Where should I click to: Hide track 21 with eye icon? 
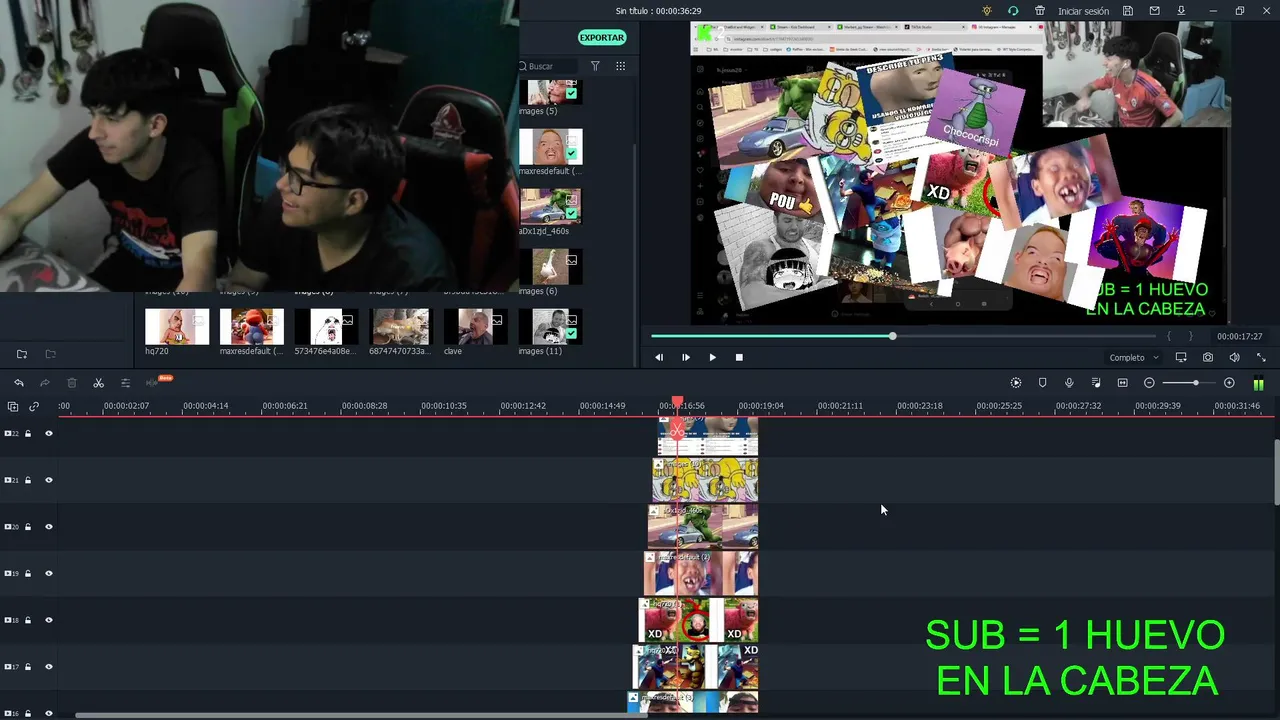[x=48, y=480]
